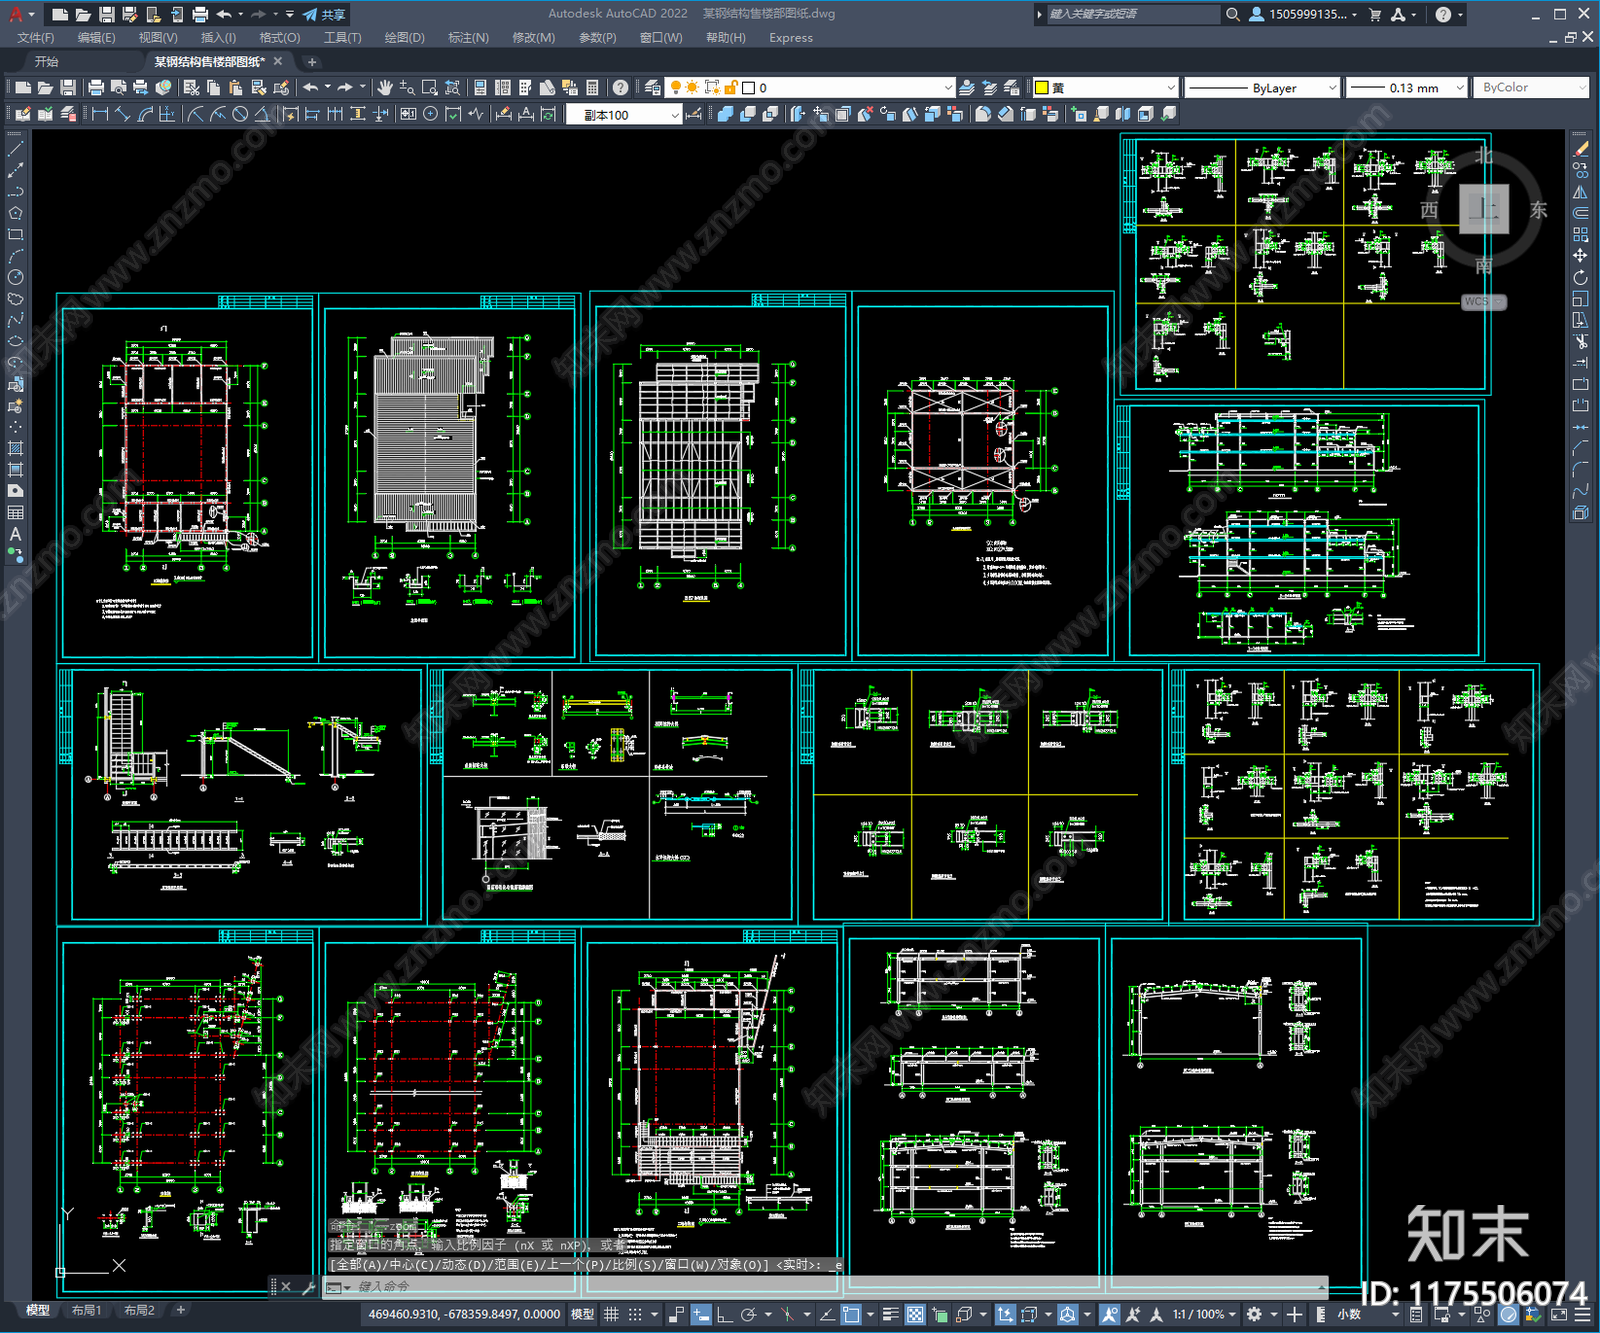Toggle dynamic input in status bar
The image size is (1600, 1333).
701,1314
